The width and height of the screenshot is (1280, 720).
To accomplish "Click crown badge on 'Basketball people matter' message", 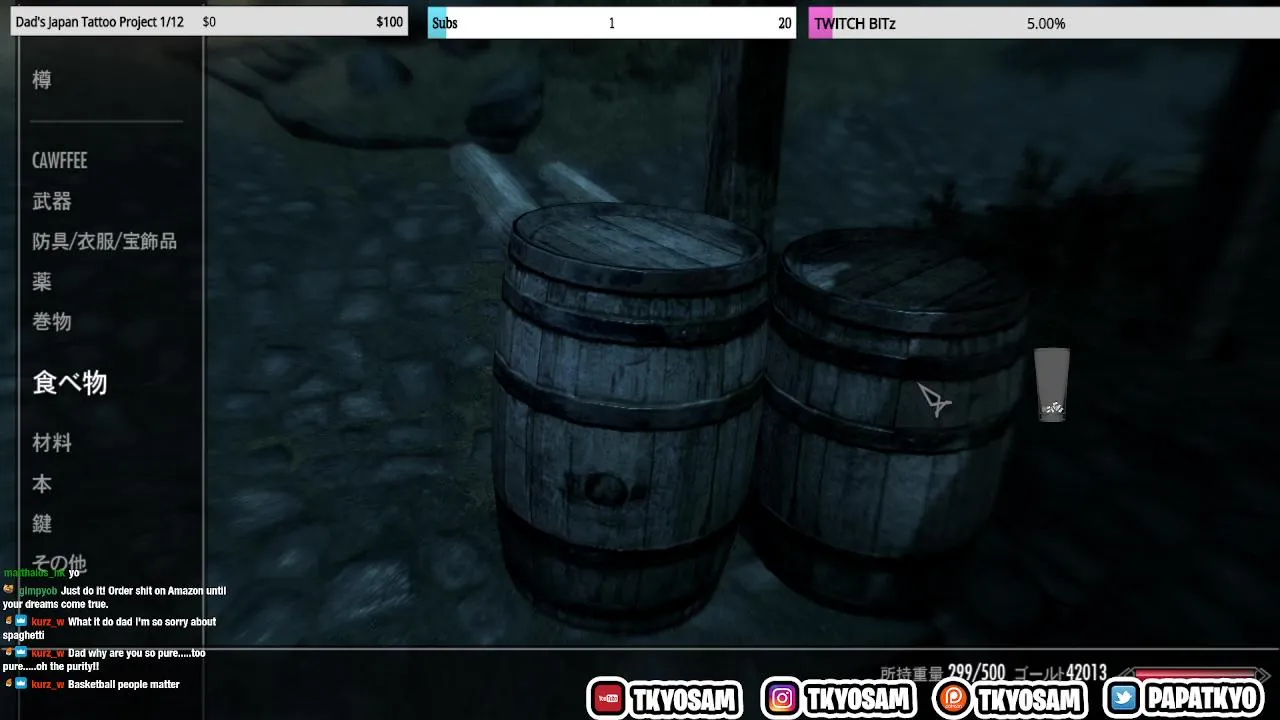I will point(21,684).
